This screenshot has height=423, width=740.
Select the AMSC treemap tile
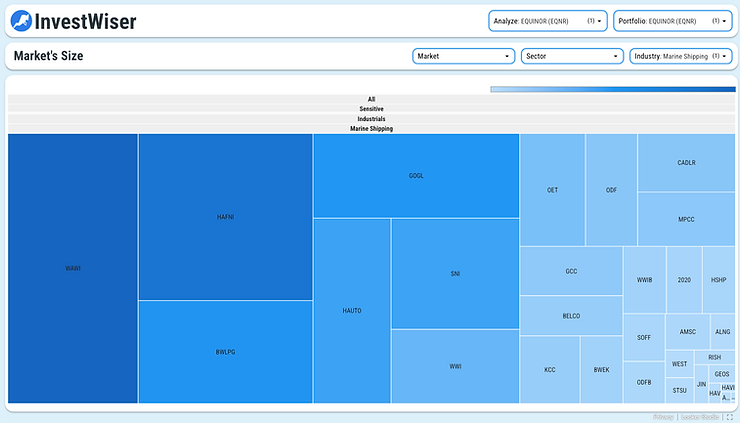pyautogui.click(x=688, y=332)
